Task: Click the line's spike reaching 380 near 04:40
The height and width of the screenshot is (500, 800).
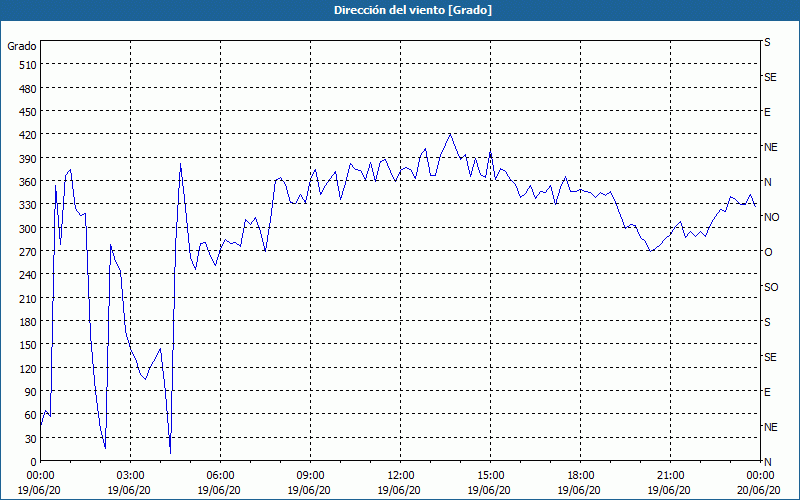Action: point(181,165)
